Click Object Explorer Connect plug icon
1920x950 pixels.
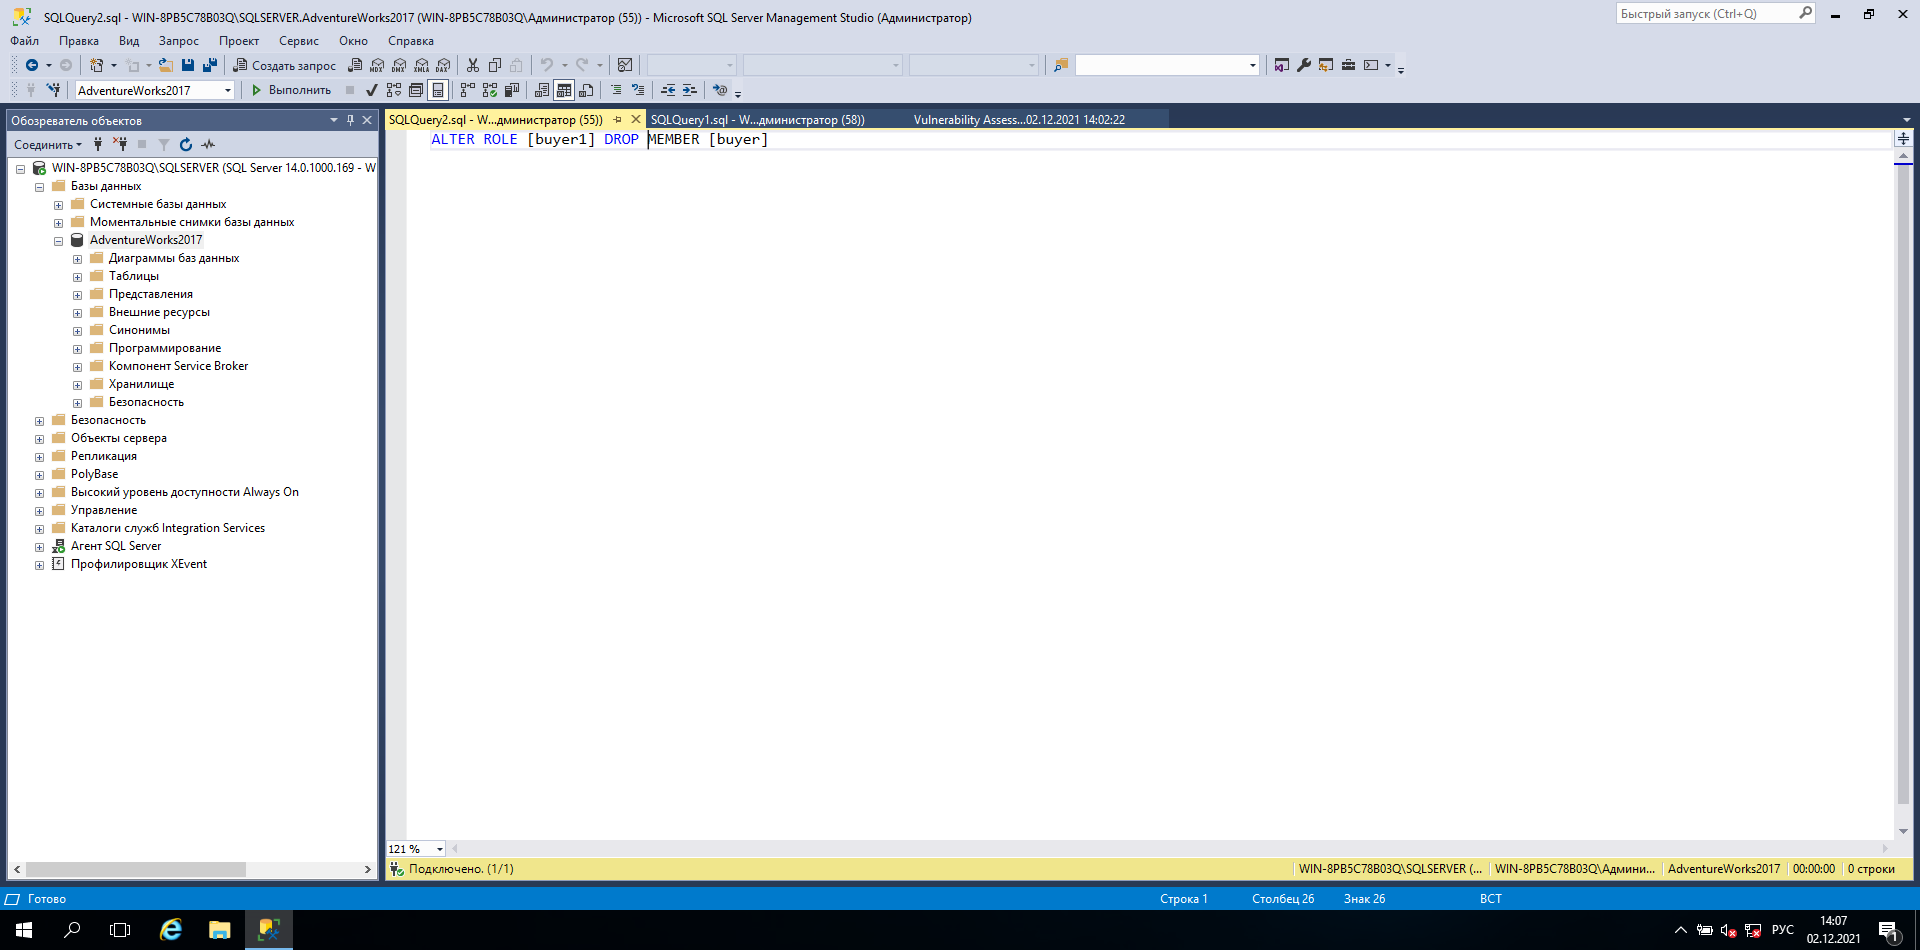tap(98, 144)
